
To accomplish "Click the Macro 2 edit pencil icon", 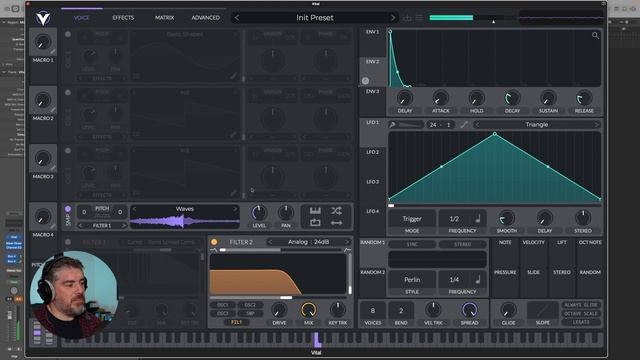I will (53, 110).
